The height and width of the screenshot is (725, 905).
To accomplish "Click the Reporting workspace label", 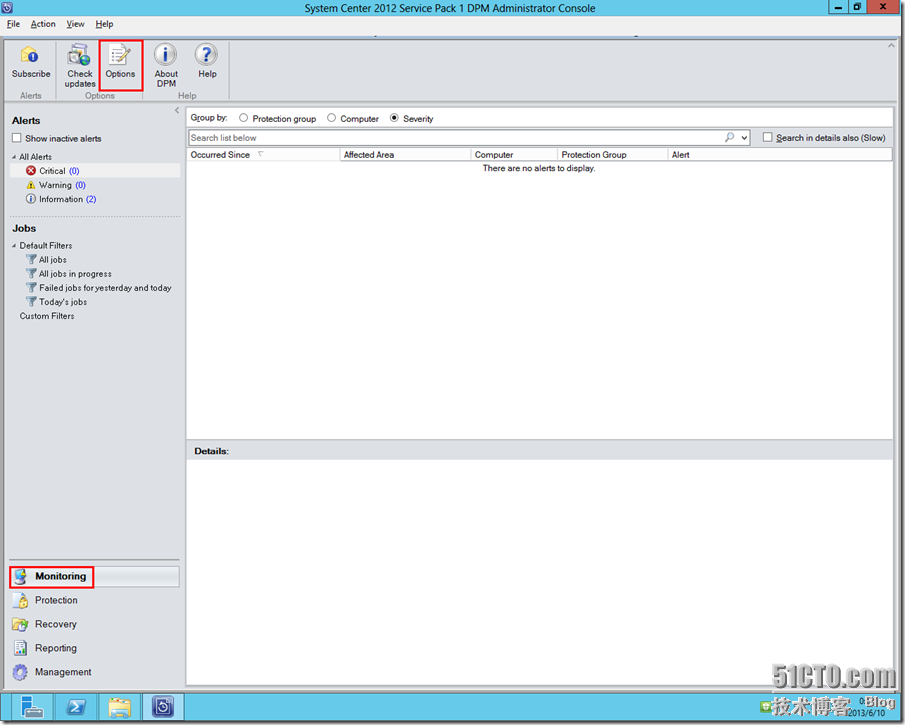I will (55, 648).
